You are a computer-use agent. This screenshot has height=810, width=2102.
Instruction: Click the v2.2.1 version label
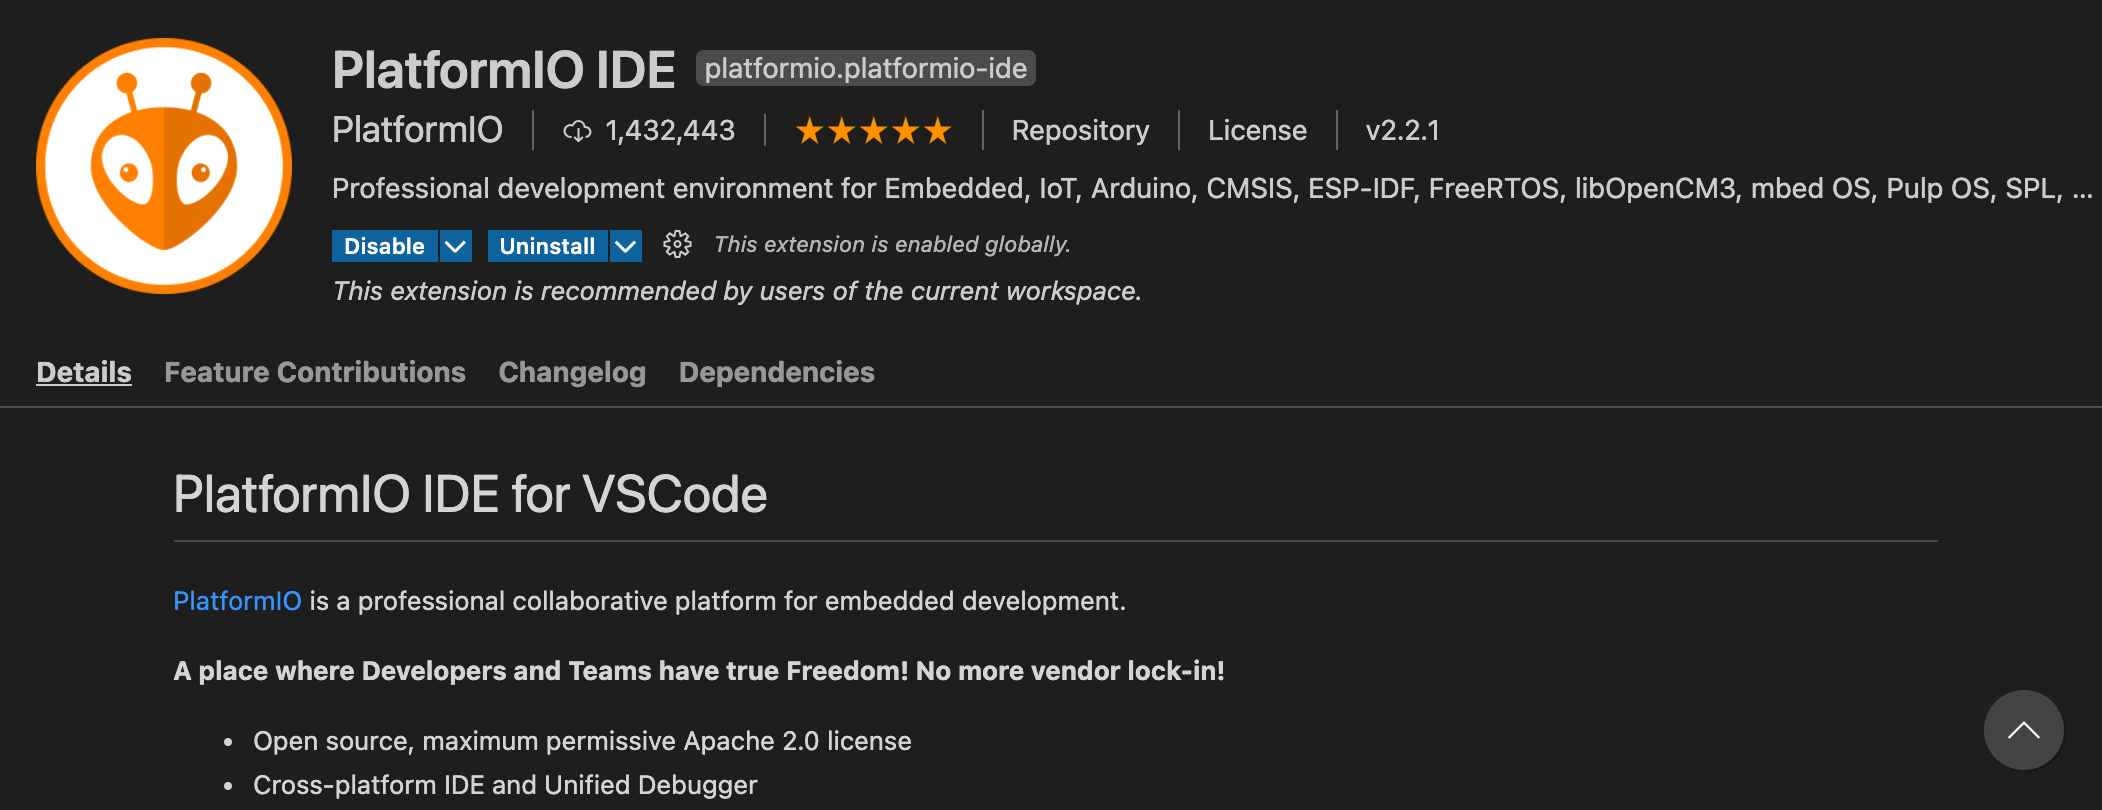click(x=1403, y=131)
